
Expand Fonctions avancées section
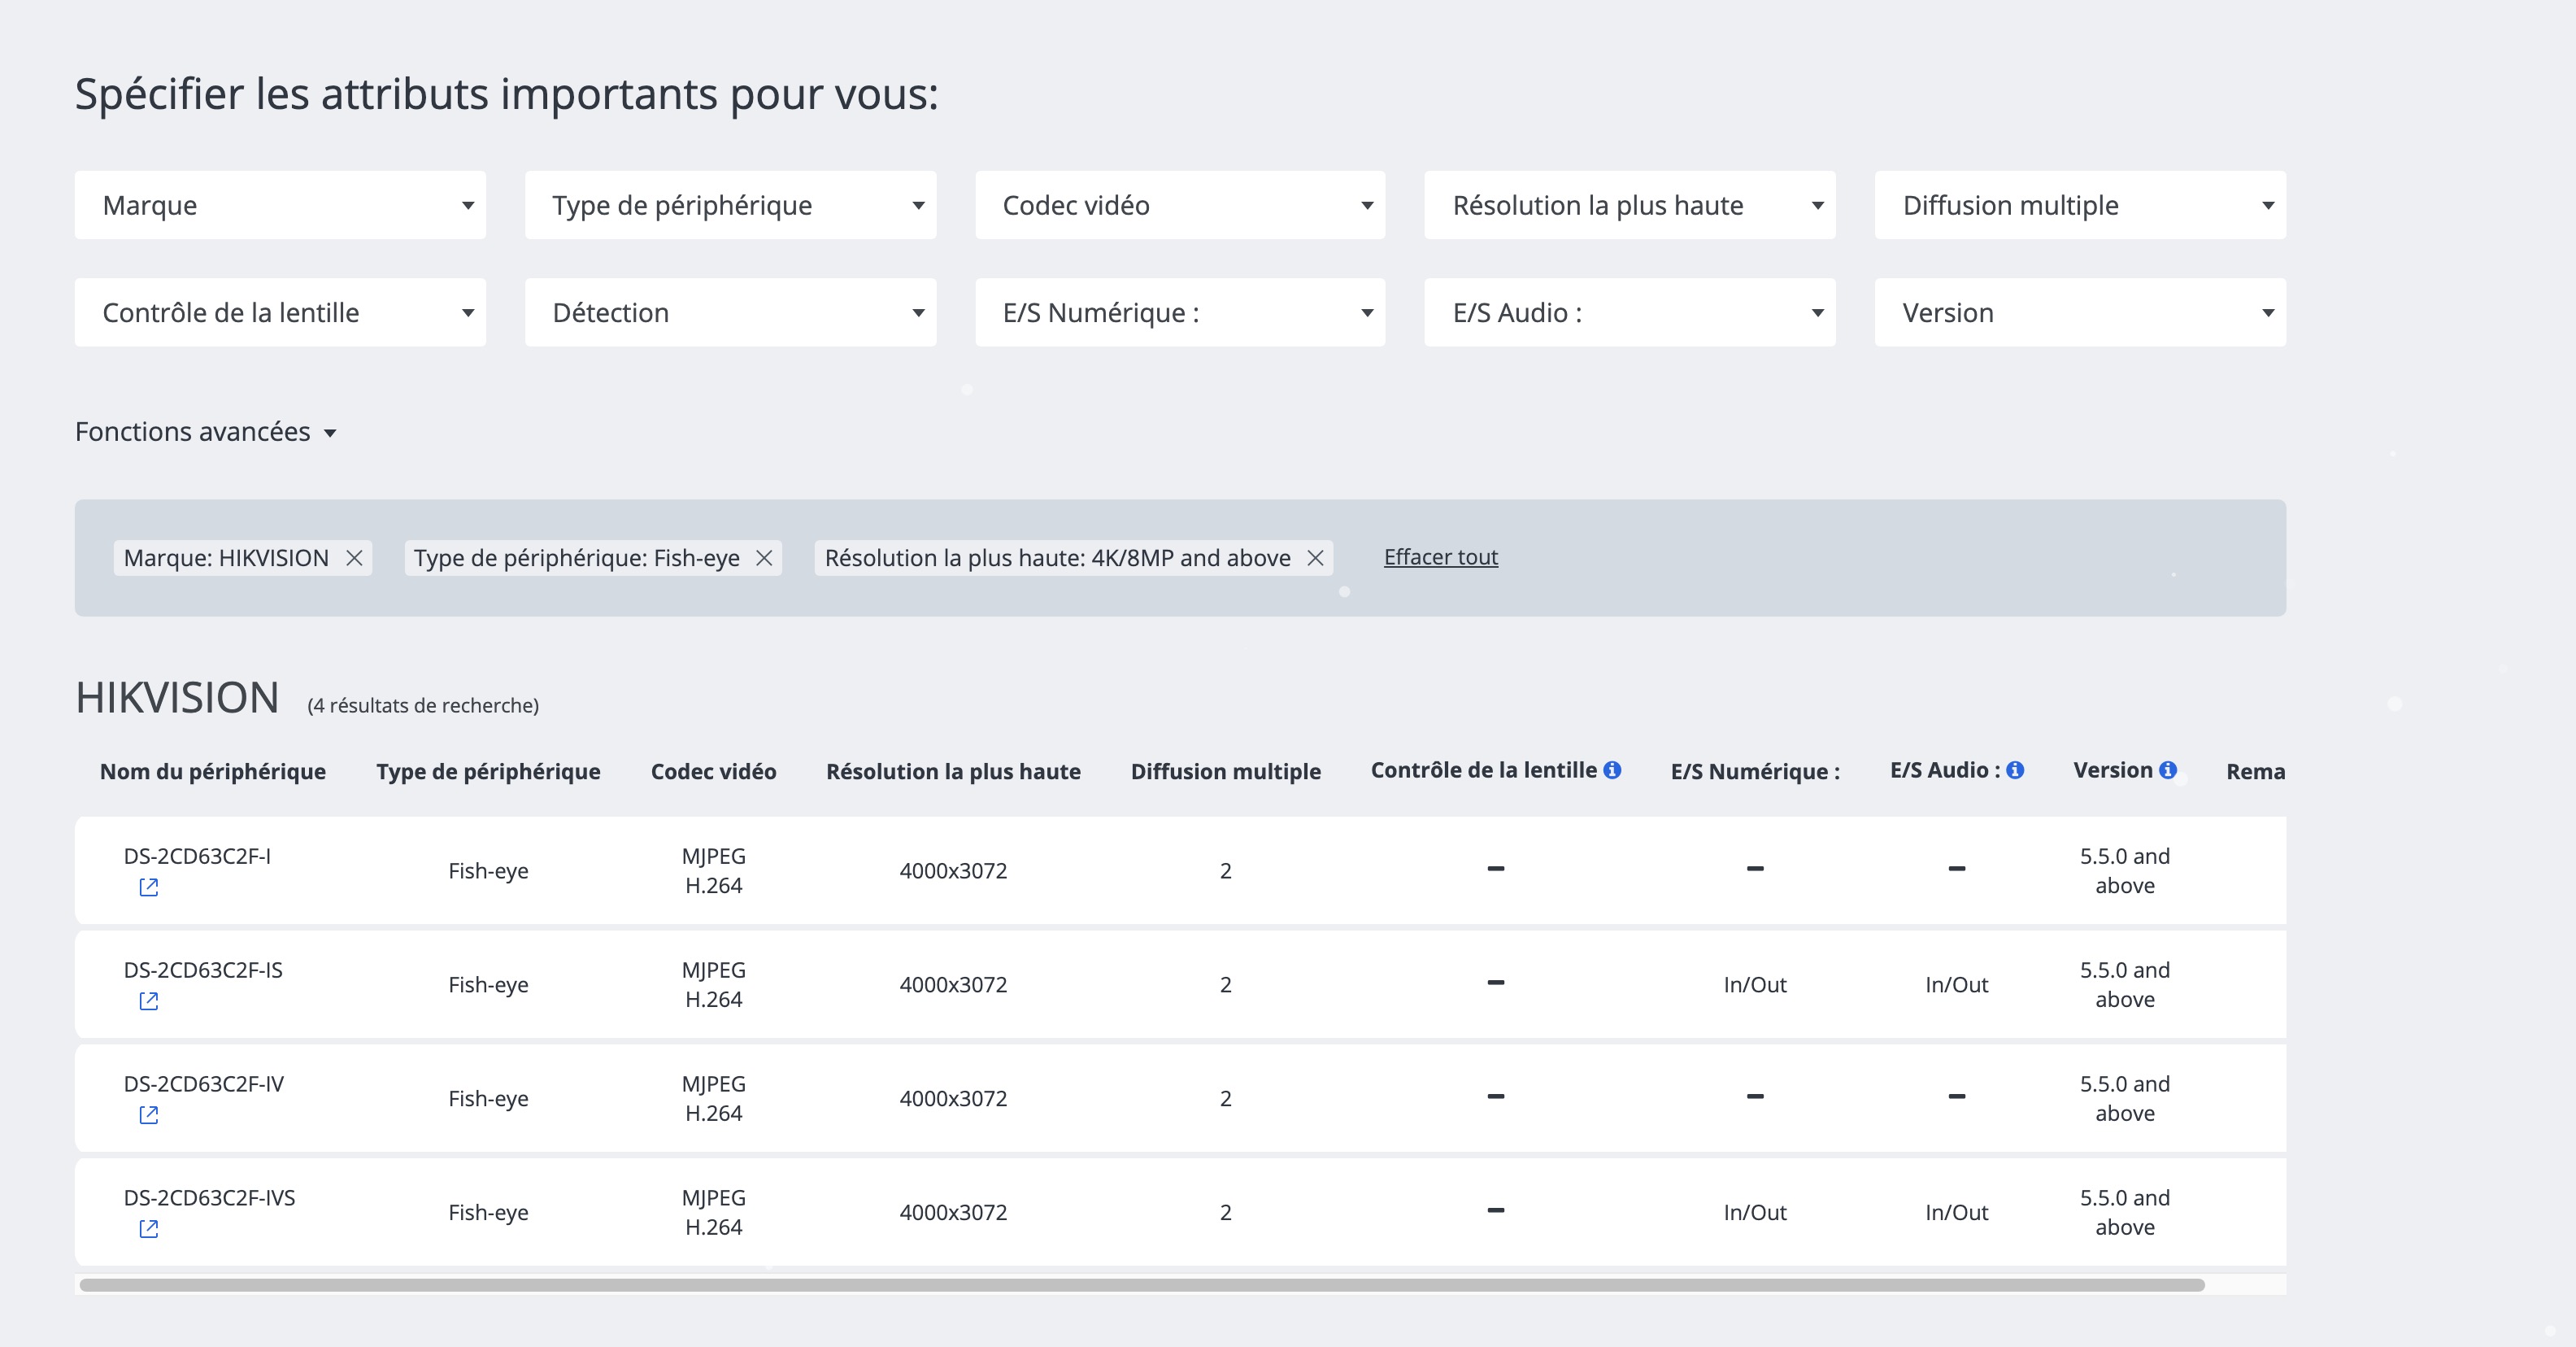205,432
